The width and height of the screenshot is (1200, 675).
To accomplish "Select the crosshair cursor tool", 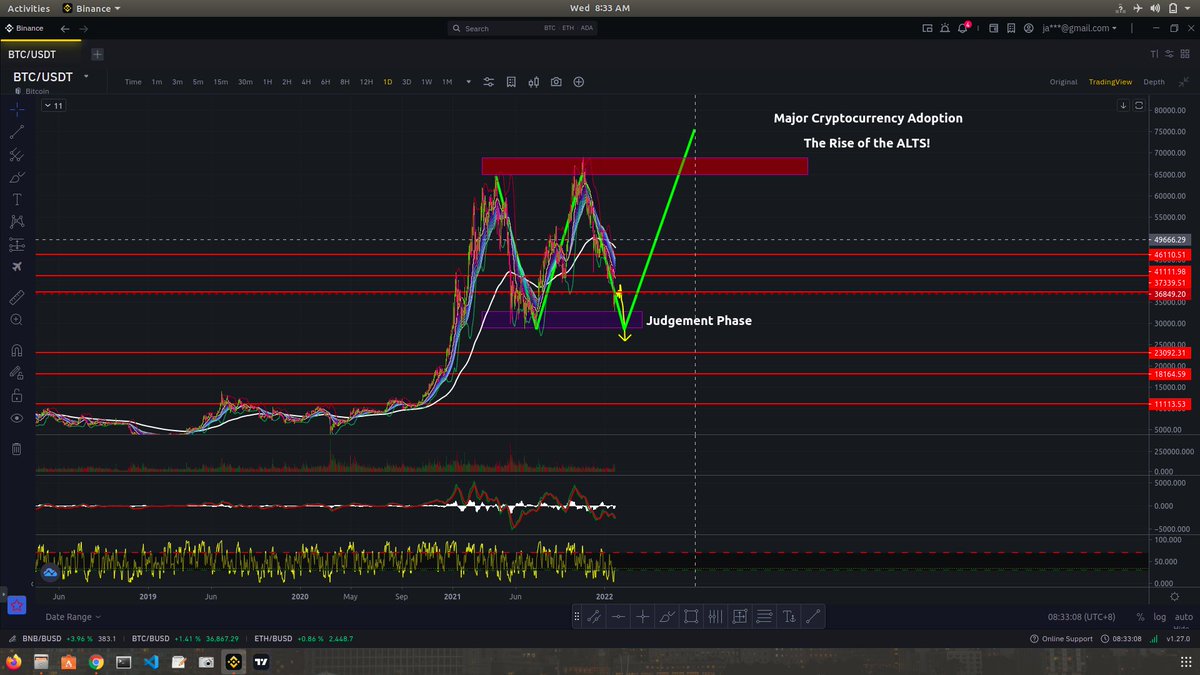I will click(16, 108).
